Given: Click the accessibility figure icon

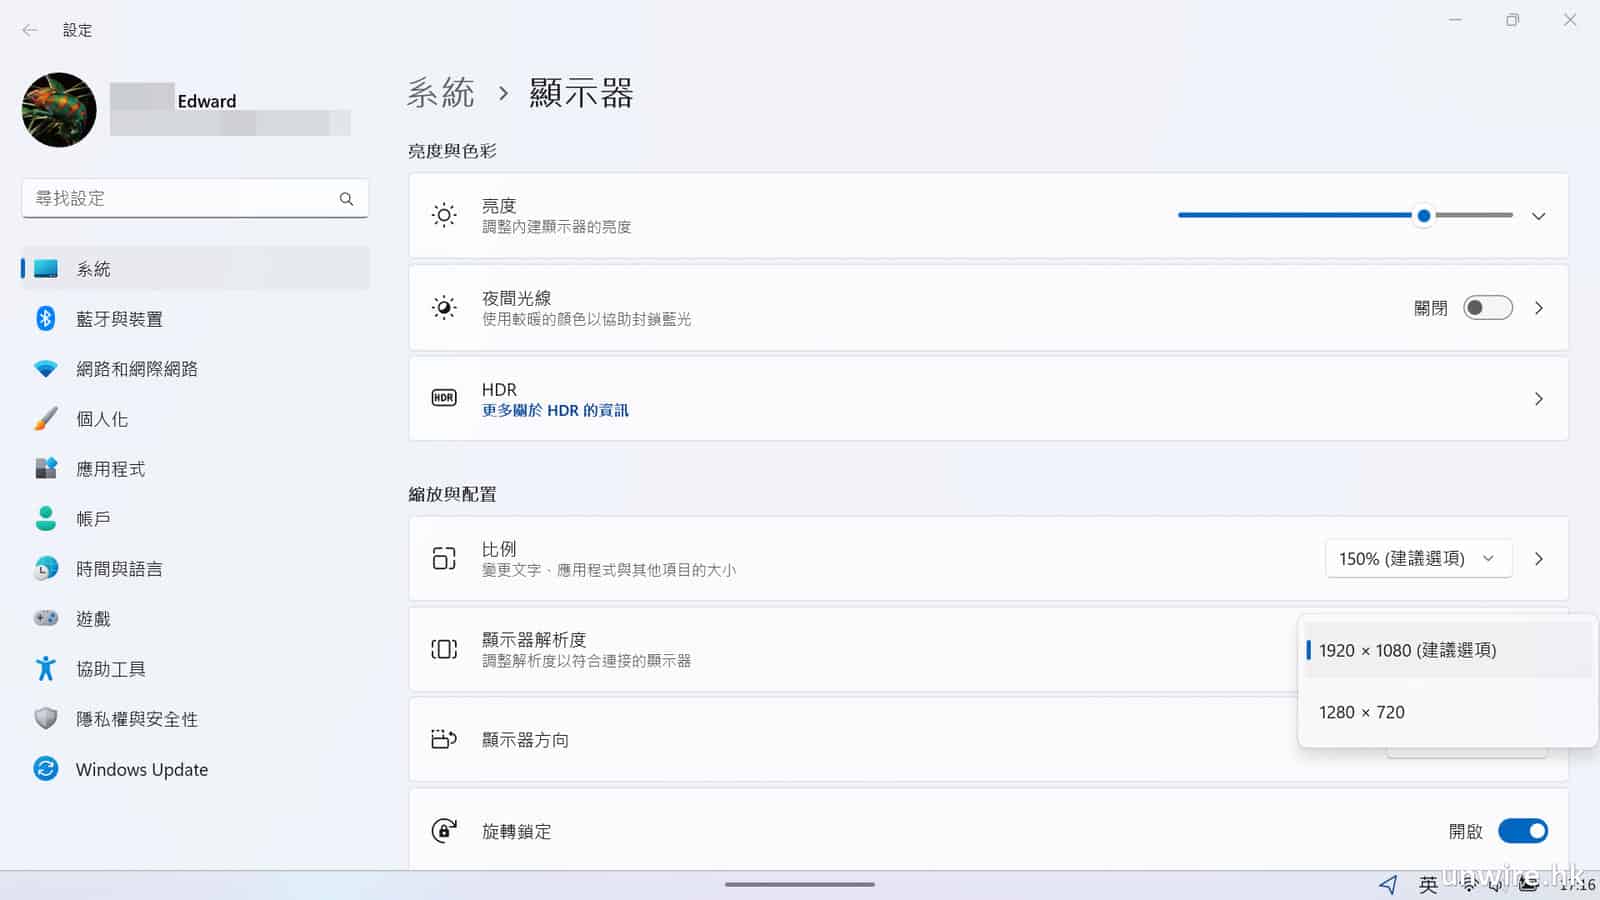Looking at the screenshot, I should tap(46, 668).
